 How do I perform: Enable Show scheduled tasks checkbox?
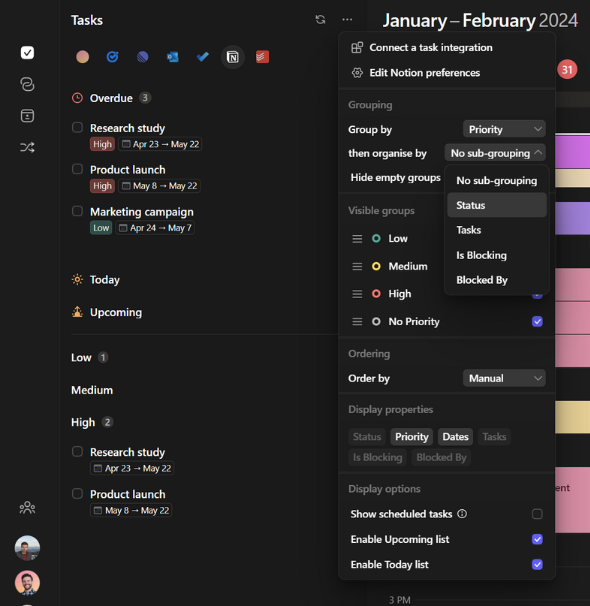[537, 514]
